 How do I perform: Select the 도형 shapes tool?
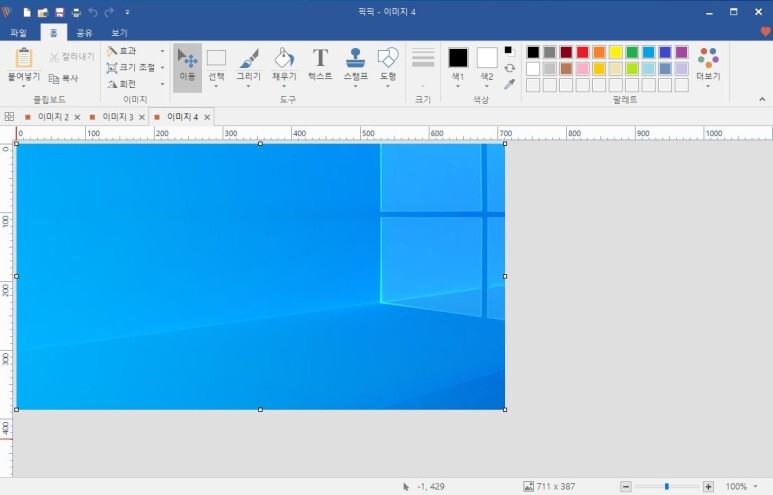pyautogui.click(x=388, y=62)
